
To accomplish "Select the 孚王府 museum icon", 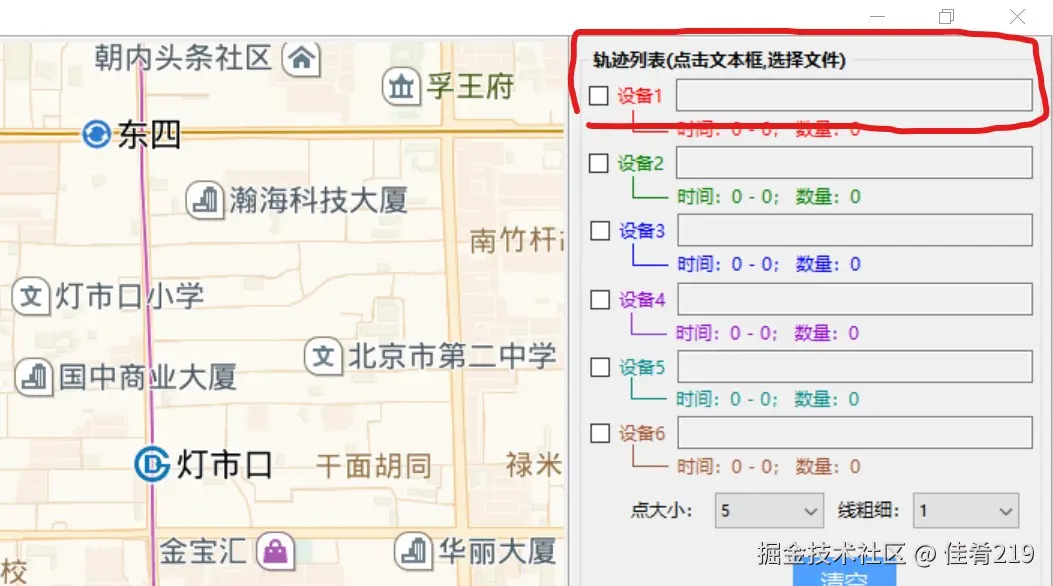I will coord(402,88).
